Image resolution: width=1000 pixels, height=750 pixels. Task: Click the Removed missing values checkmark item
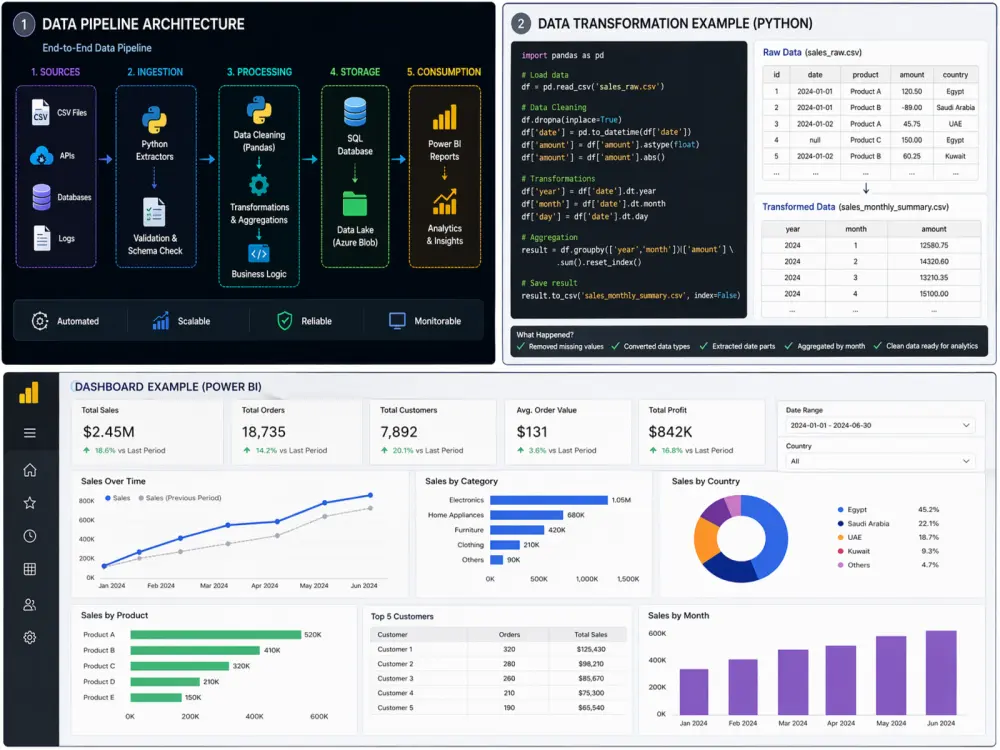[560, 346]
